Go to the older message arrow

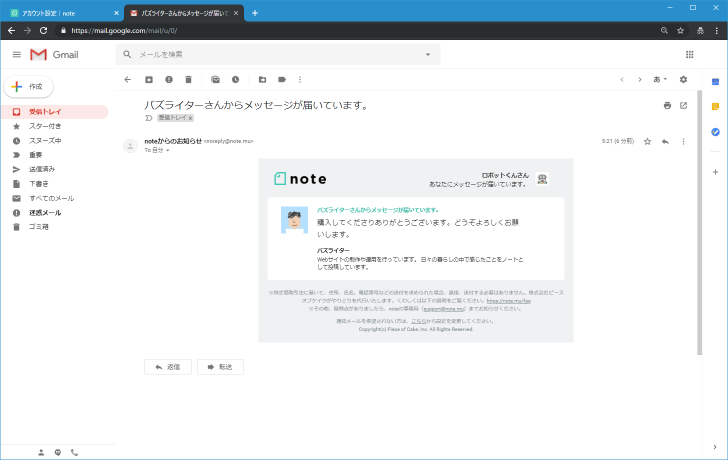640,79
